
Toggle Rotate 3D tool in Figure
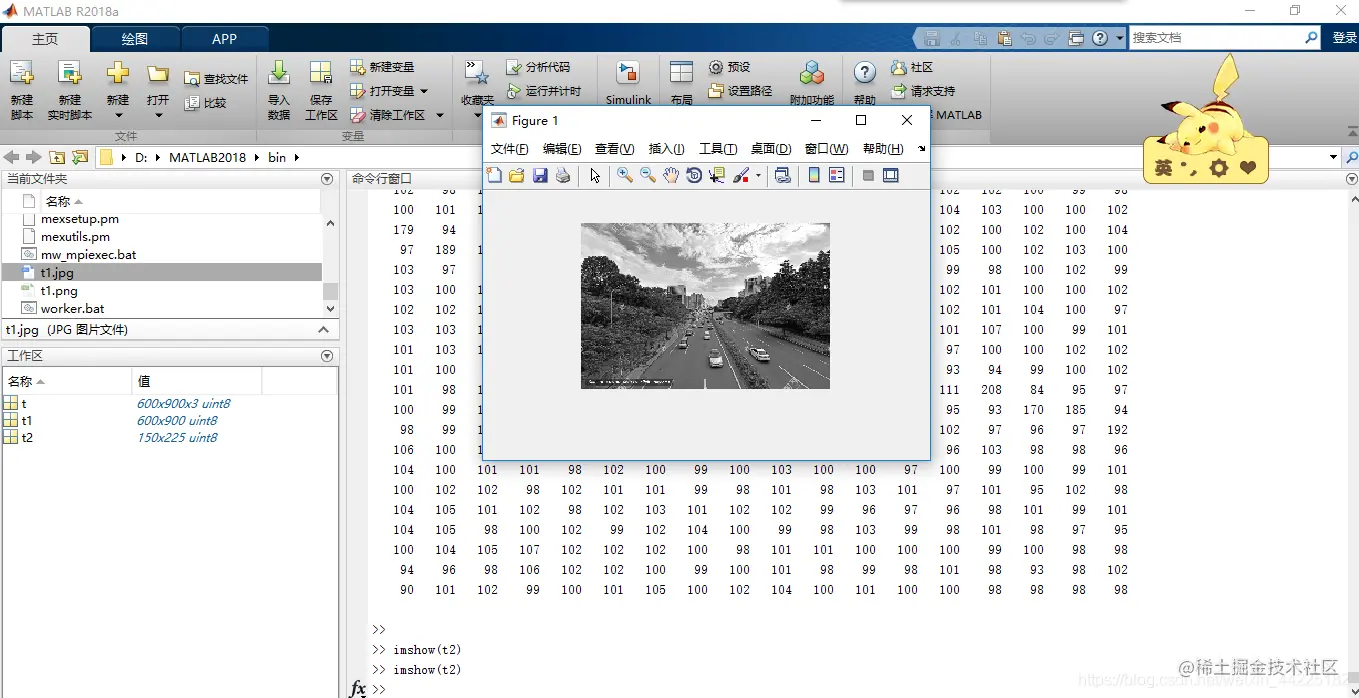point(694,176)
